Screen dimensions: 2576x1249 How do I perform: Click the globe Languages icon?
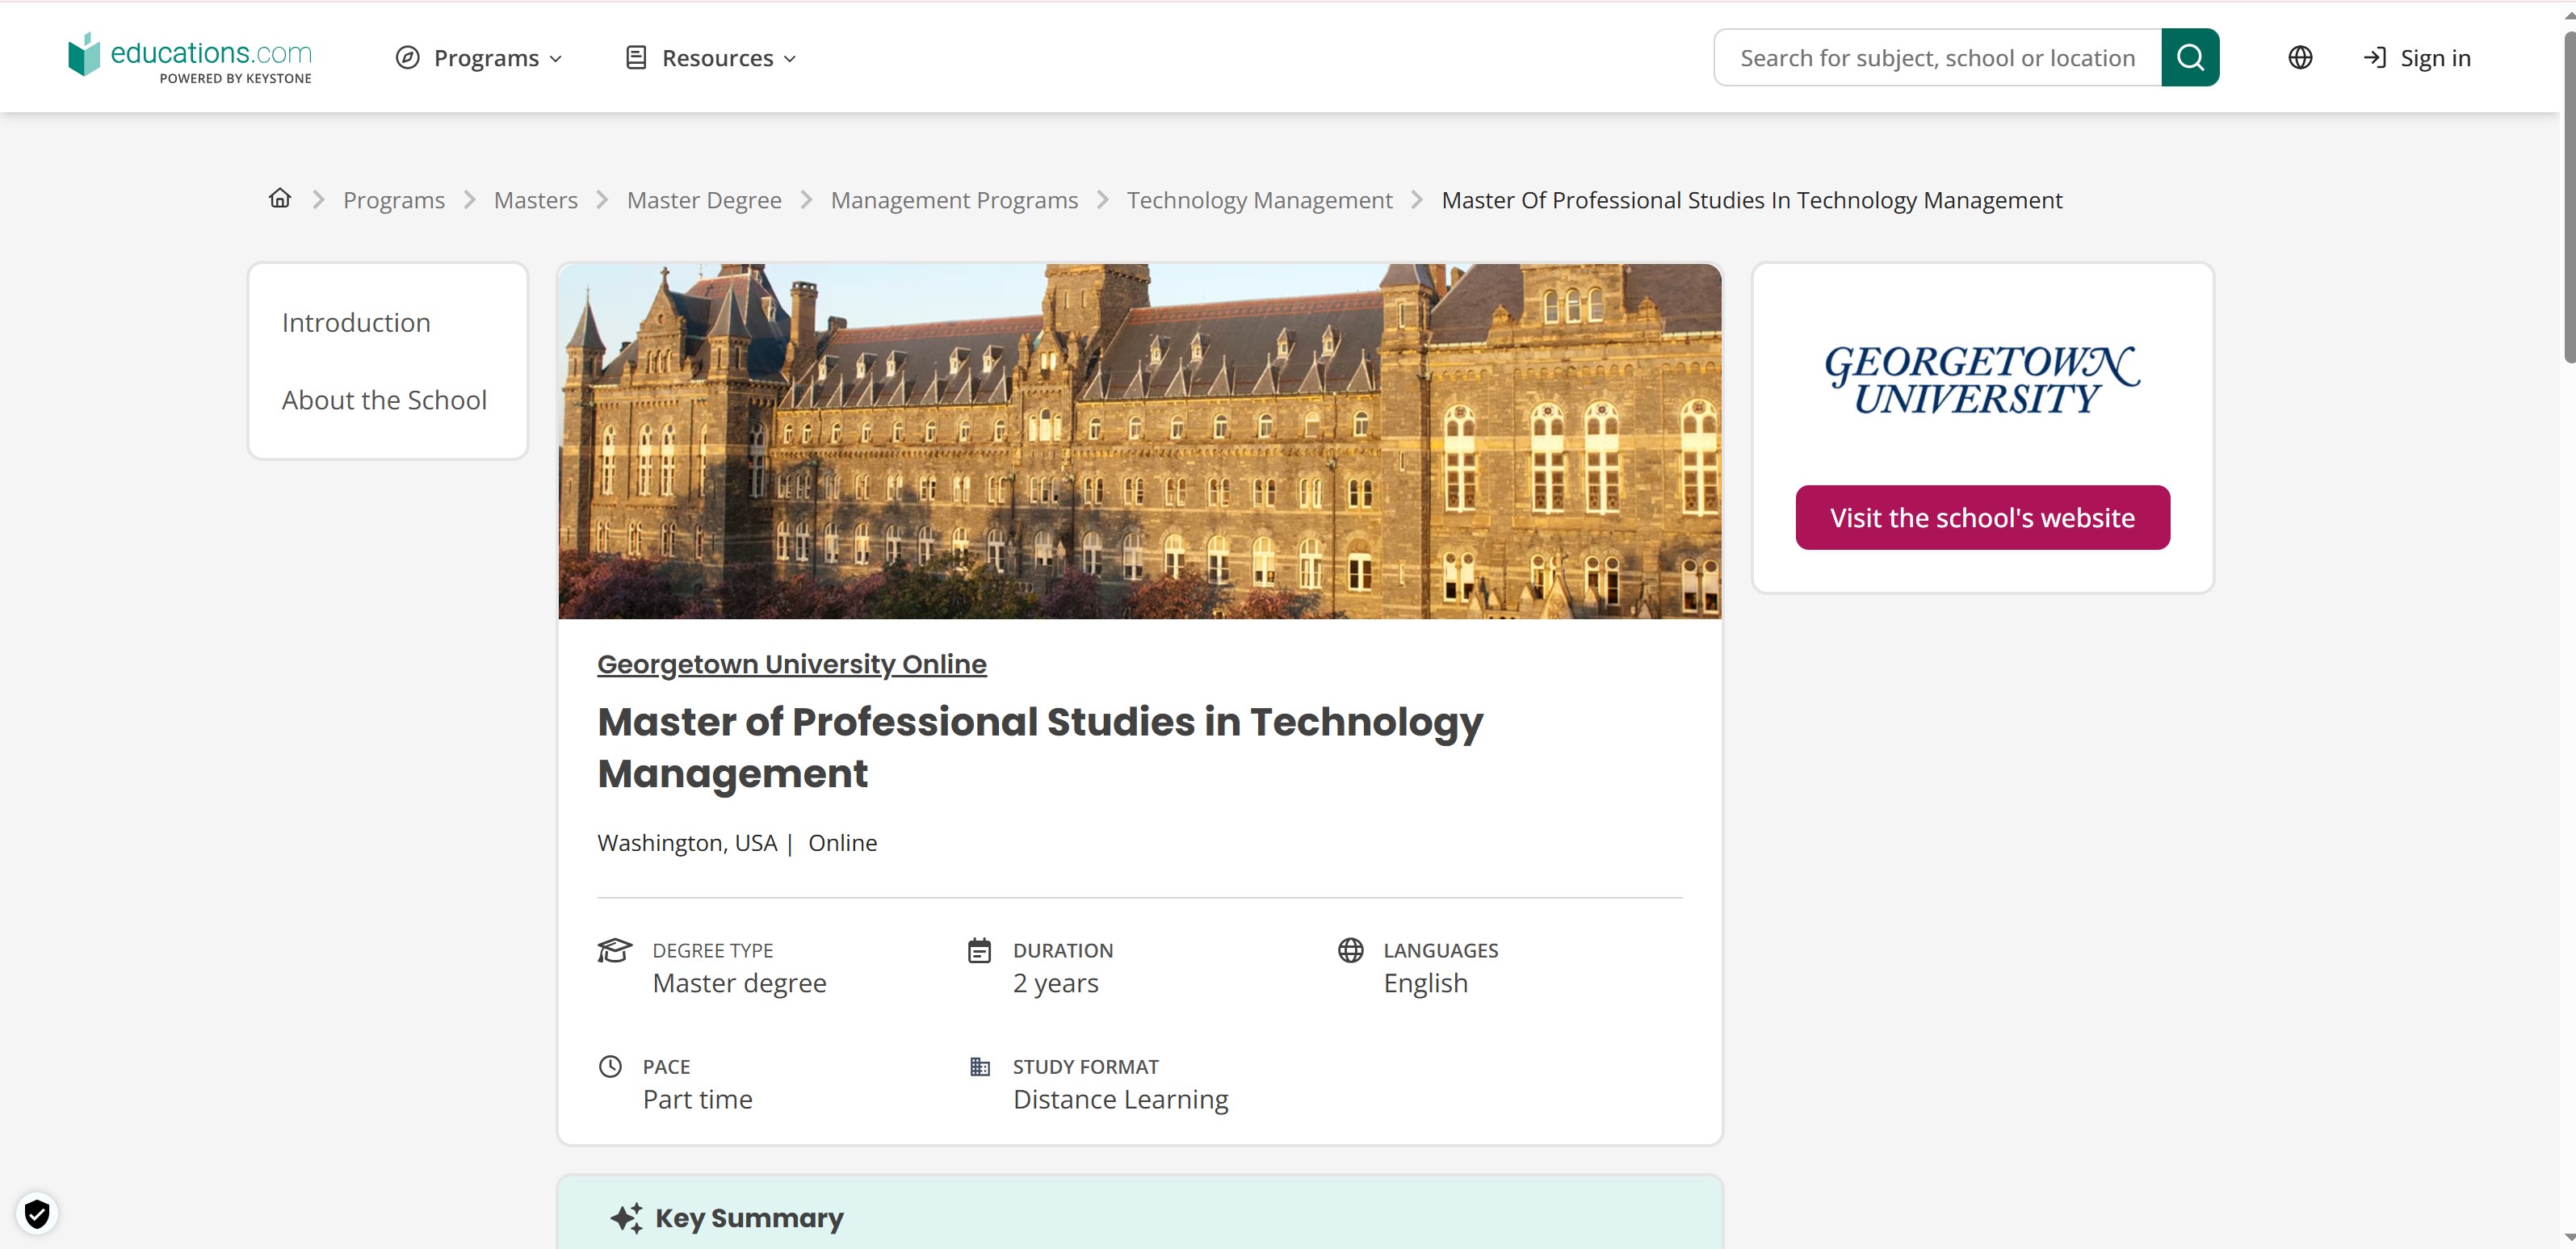[x=1351, y=950]
